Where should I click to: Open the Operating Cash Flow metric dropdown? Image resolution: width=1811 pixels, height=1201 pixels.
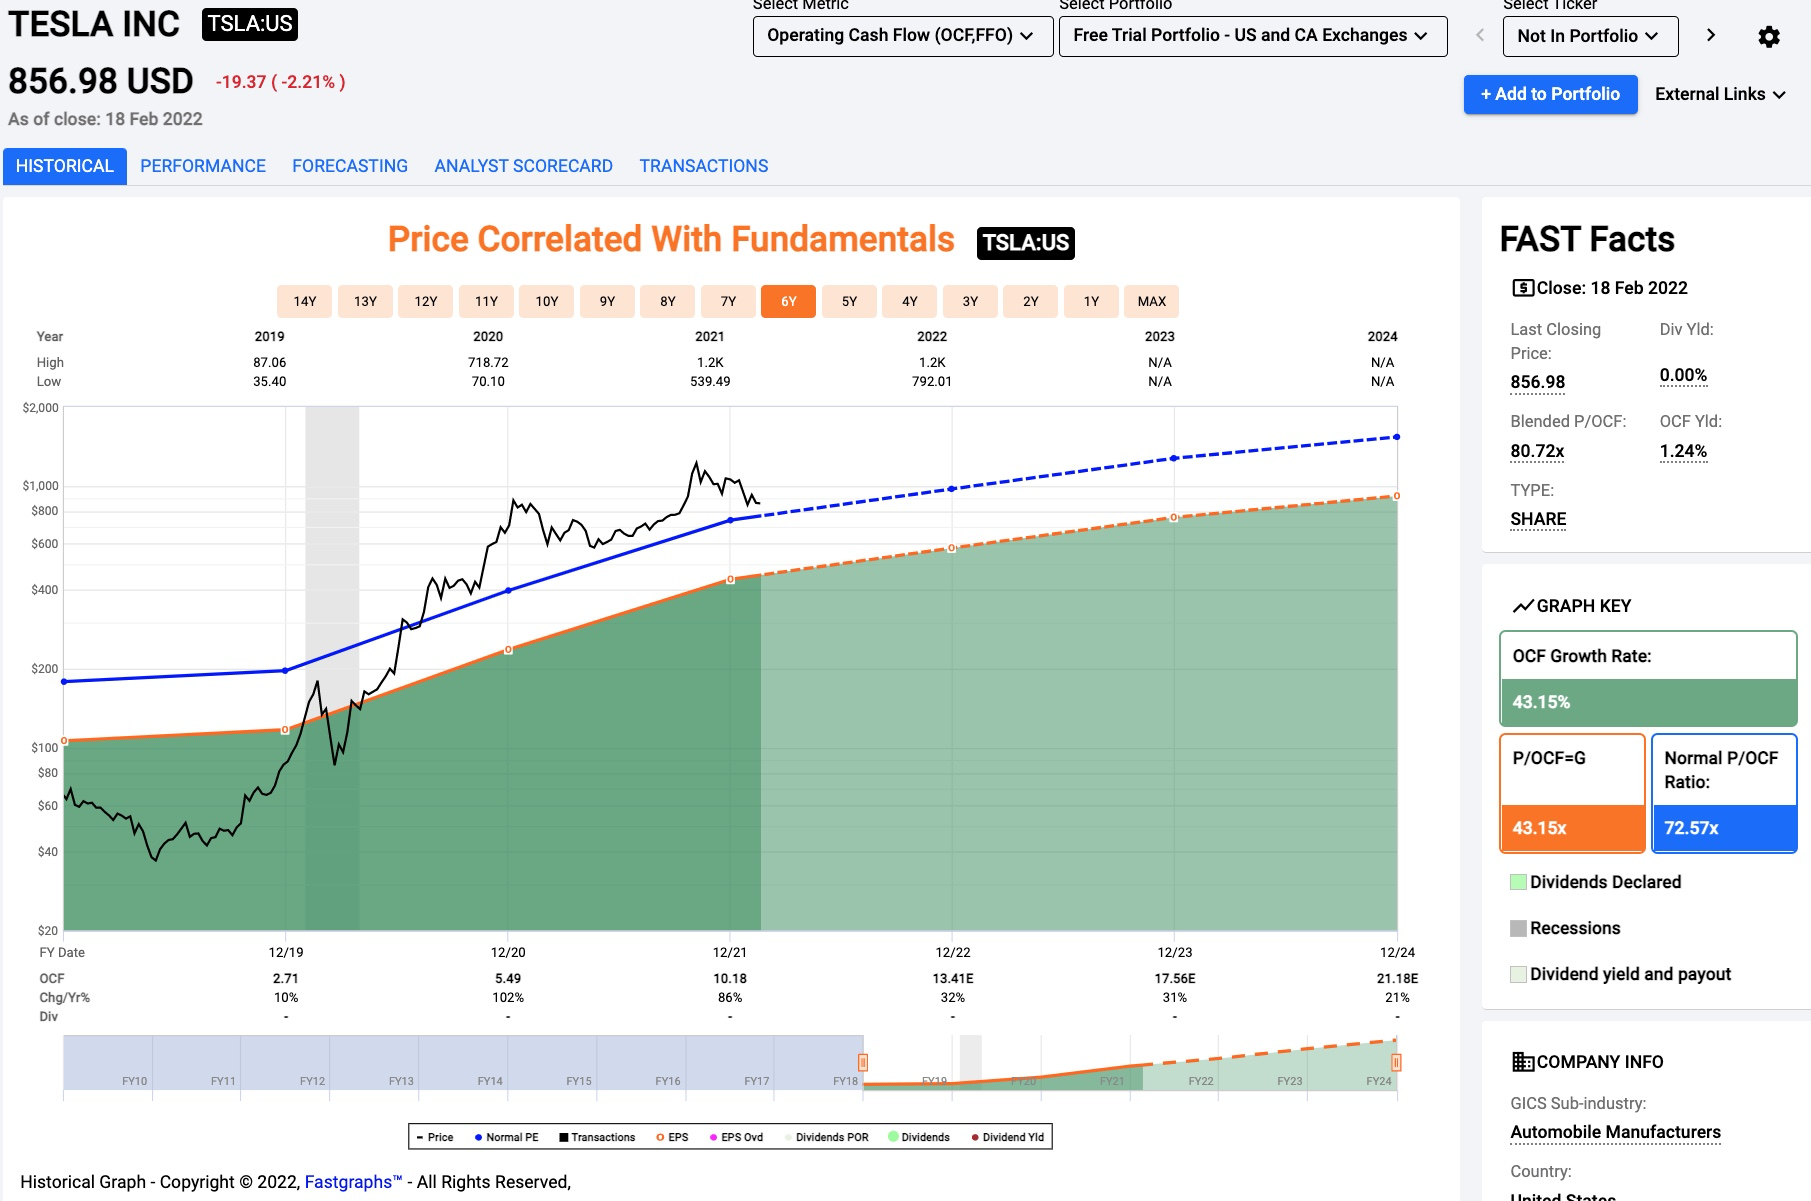click(x=903, y=36)
